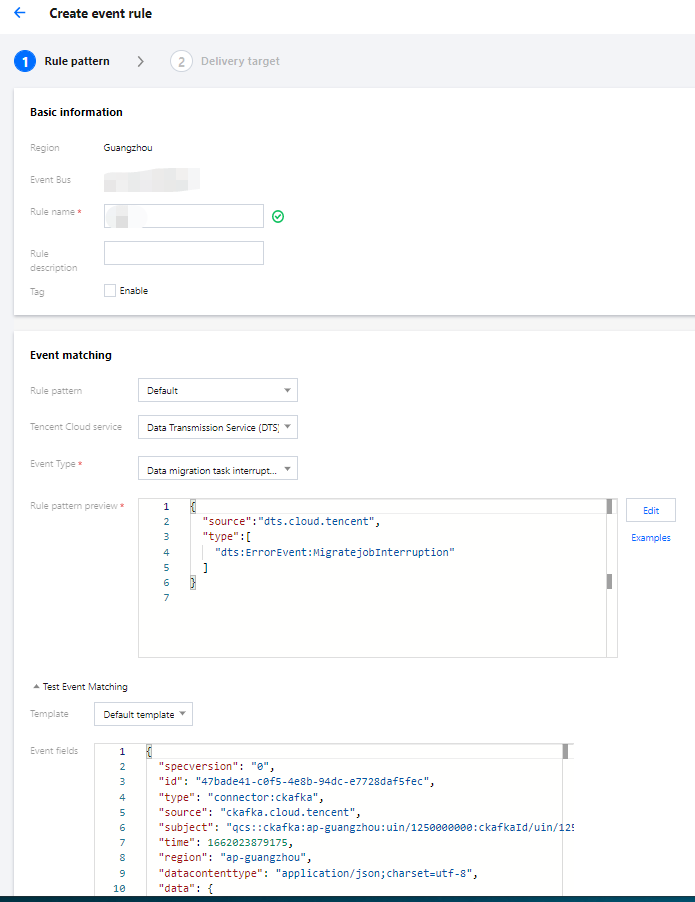Click the Event fields editor scrollbar
695x902 pixels.
click(565, 751)
